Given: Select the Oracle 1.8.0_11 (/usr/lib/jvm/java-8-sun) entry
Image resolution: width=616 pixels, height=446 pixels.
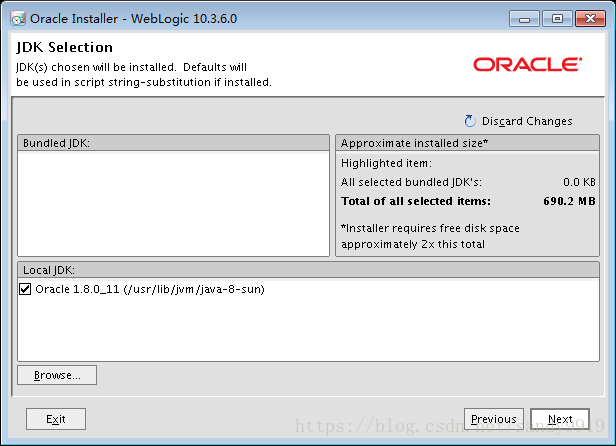Looking at the screenshot, I should (150, 289).
